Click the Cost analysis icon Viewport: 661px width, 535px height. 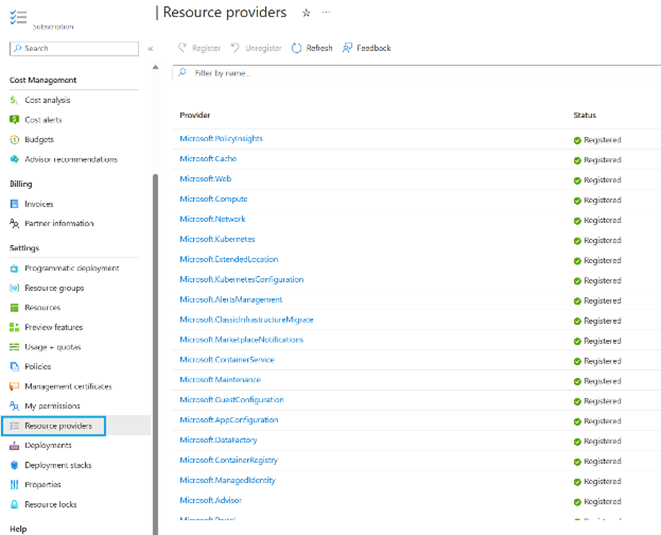pyautogui.click(x=14, y=100)
